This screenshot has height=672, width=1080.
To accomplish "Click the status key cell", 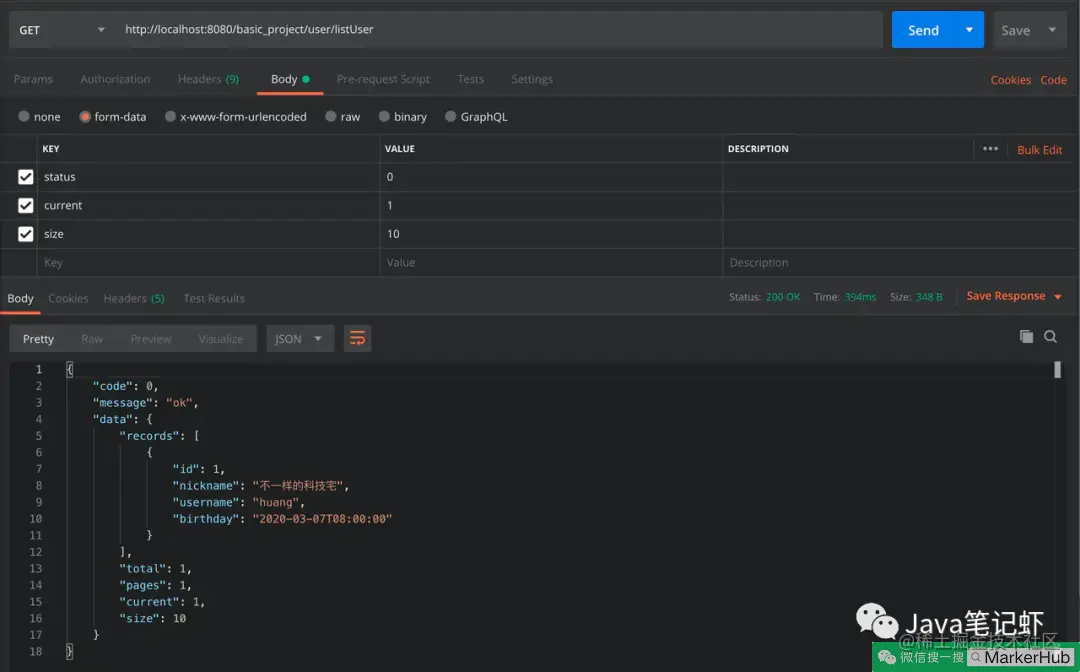I will point(208,177).
